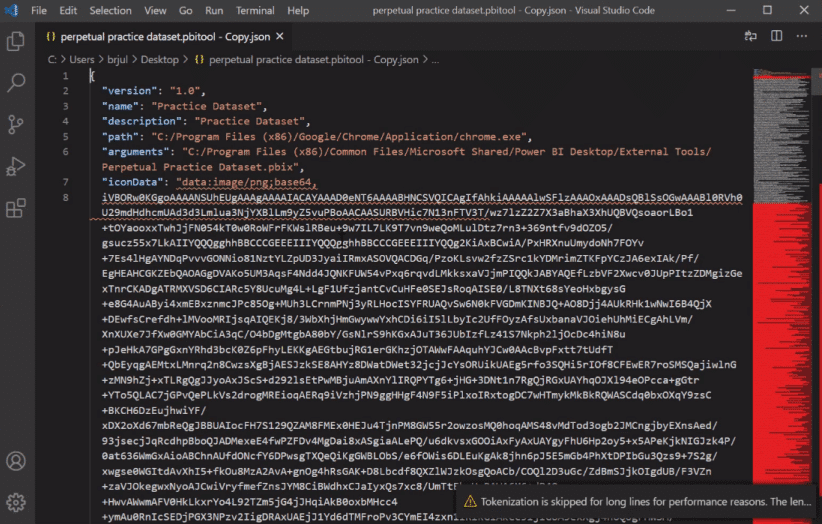Open the Edit menu
The height and width of the screenshot is (524, 822).
pyautogui.click(x=68, y=10)
